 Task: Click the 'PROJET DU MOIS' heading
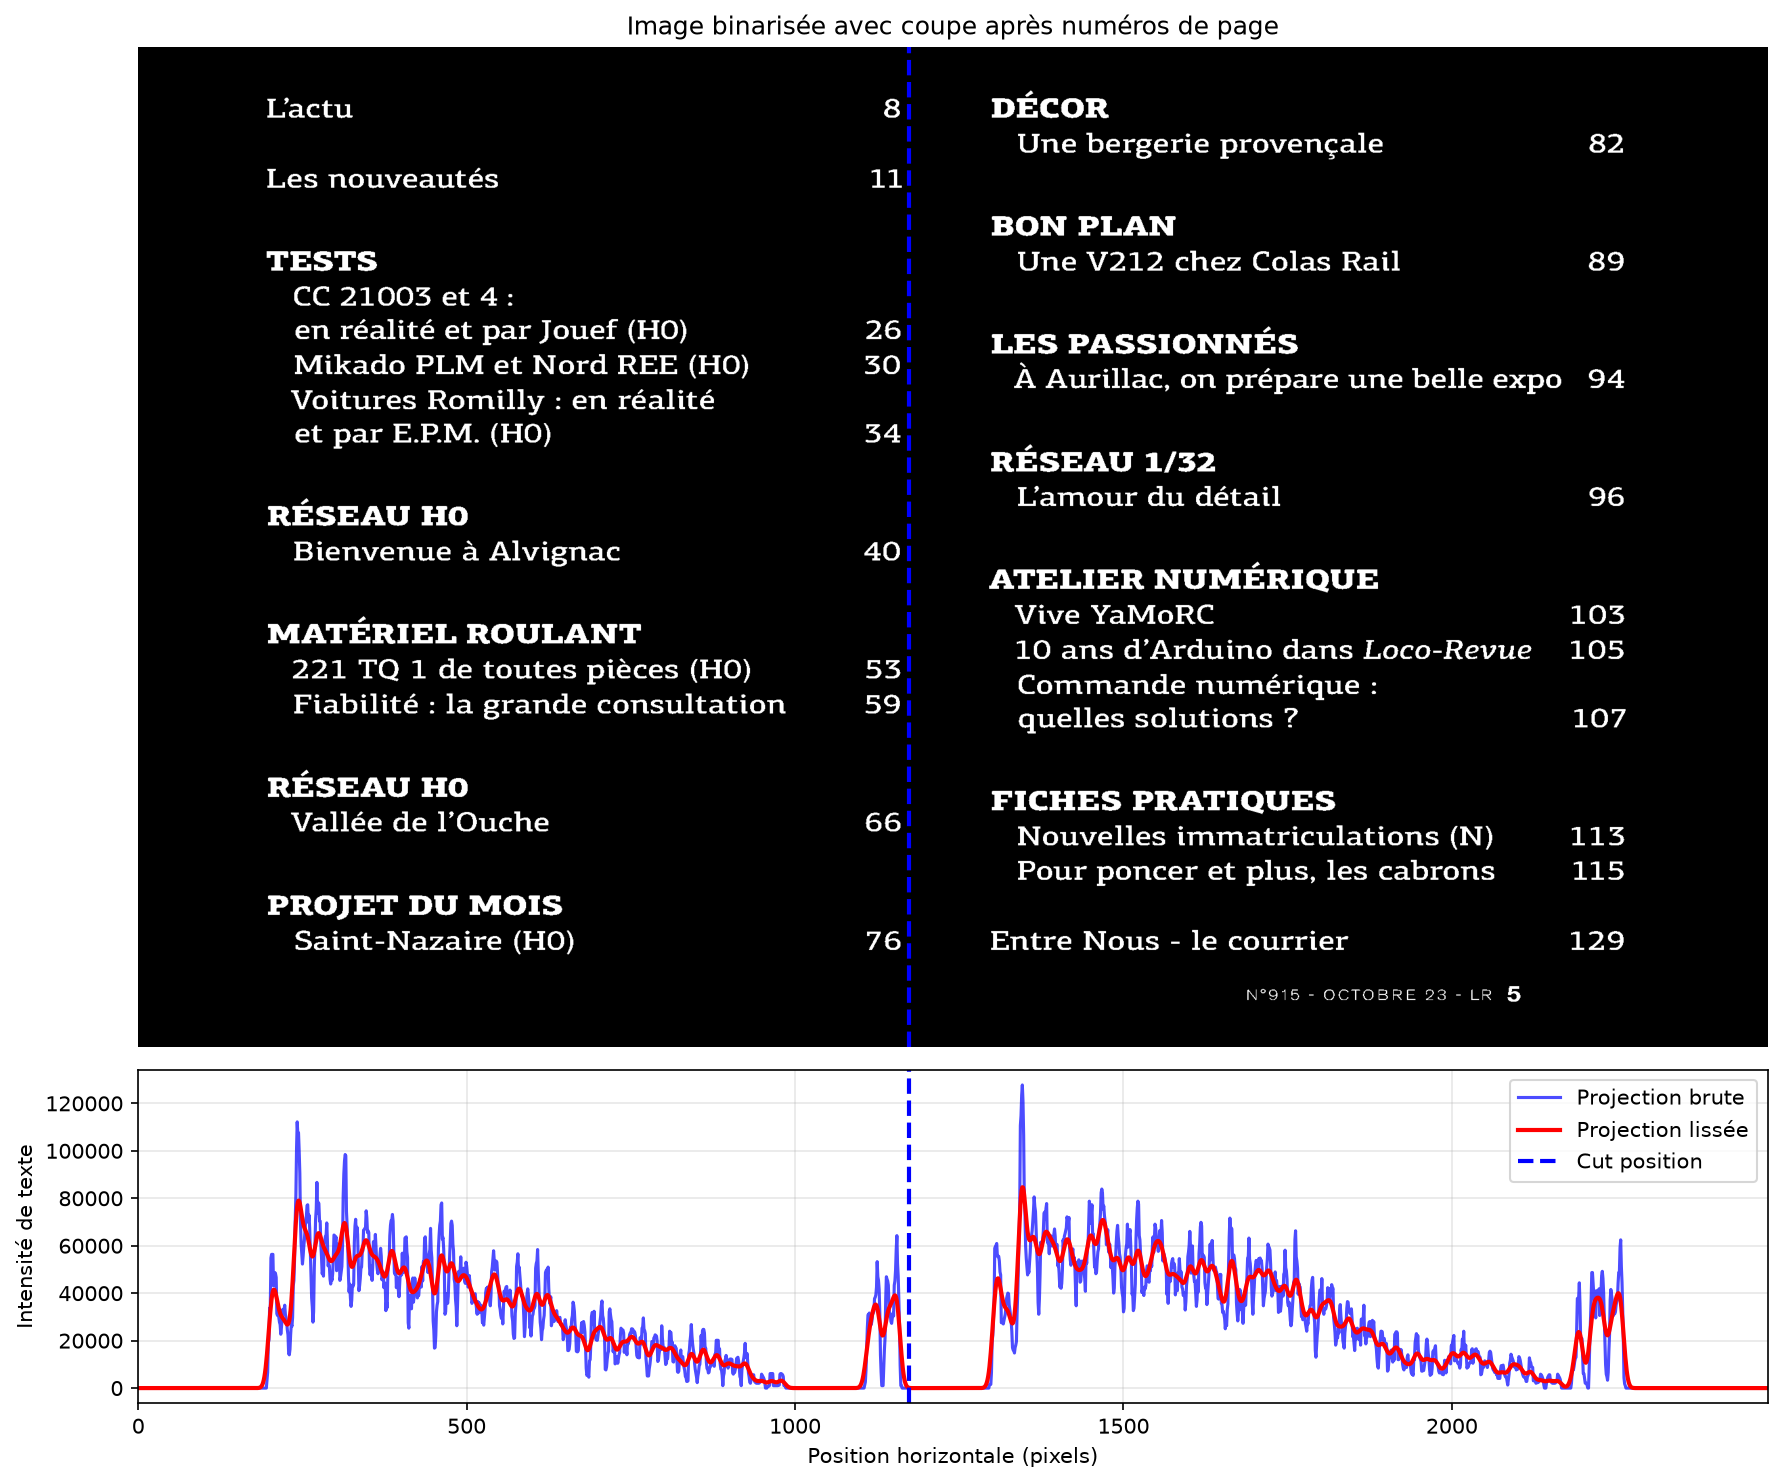tap(414, 906)
